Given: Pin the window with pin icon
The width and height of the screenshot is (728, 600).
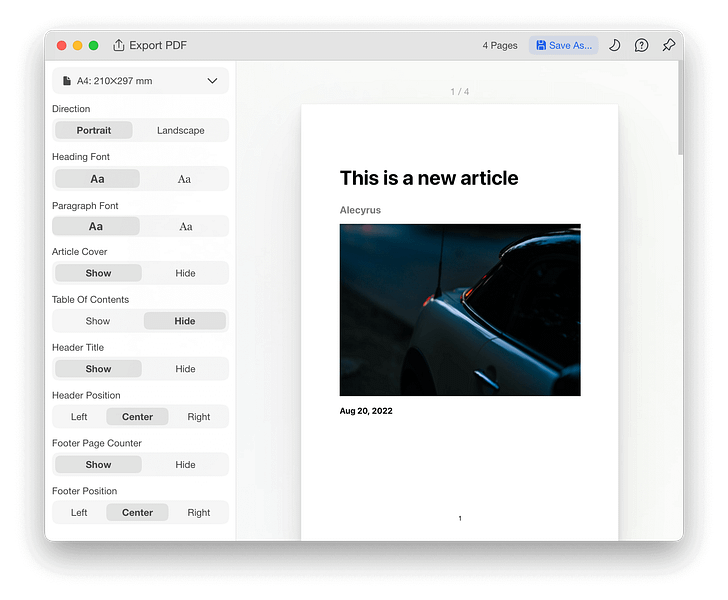Looking at the screenshot, I should point(668,45).
